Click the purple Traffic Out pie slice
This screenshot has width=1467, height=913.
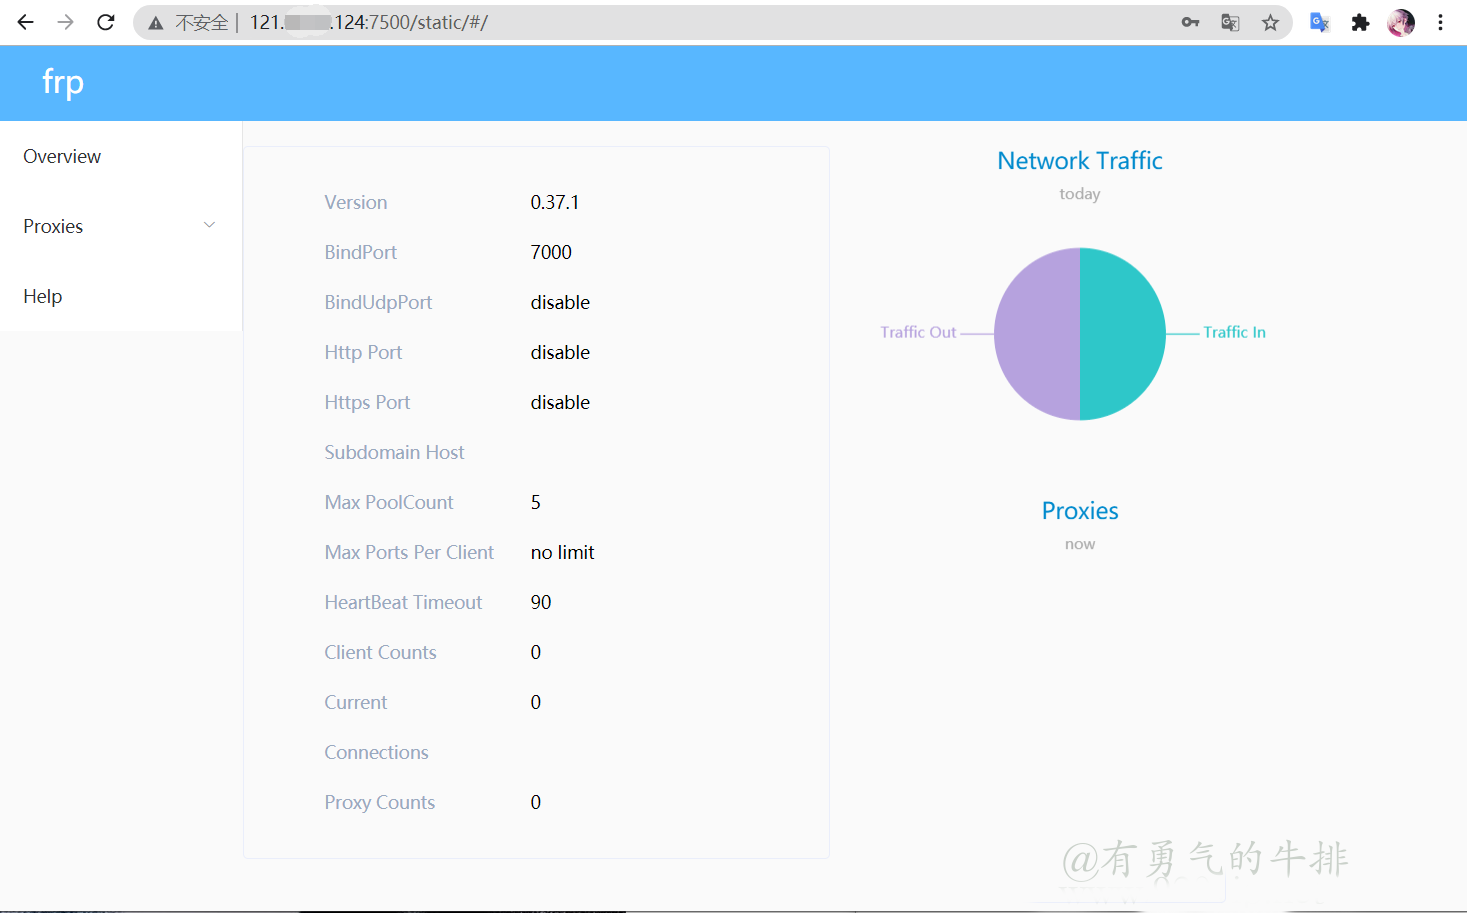click(x=1037, y=334)
